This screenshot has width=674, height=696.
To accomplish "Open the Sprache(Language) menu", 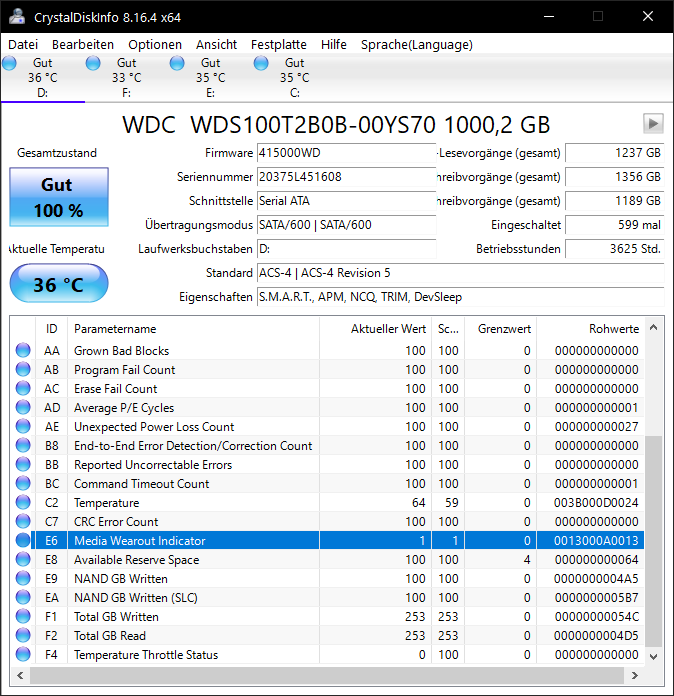I will tap(416, 44).
